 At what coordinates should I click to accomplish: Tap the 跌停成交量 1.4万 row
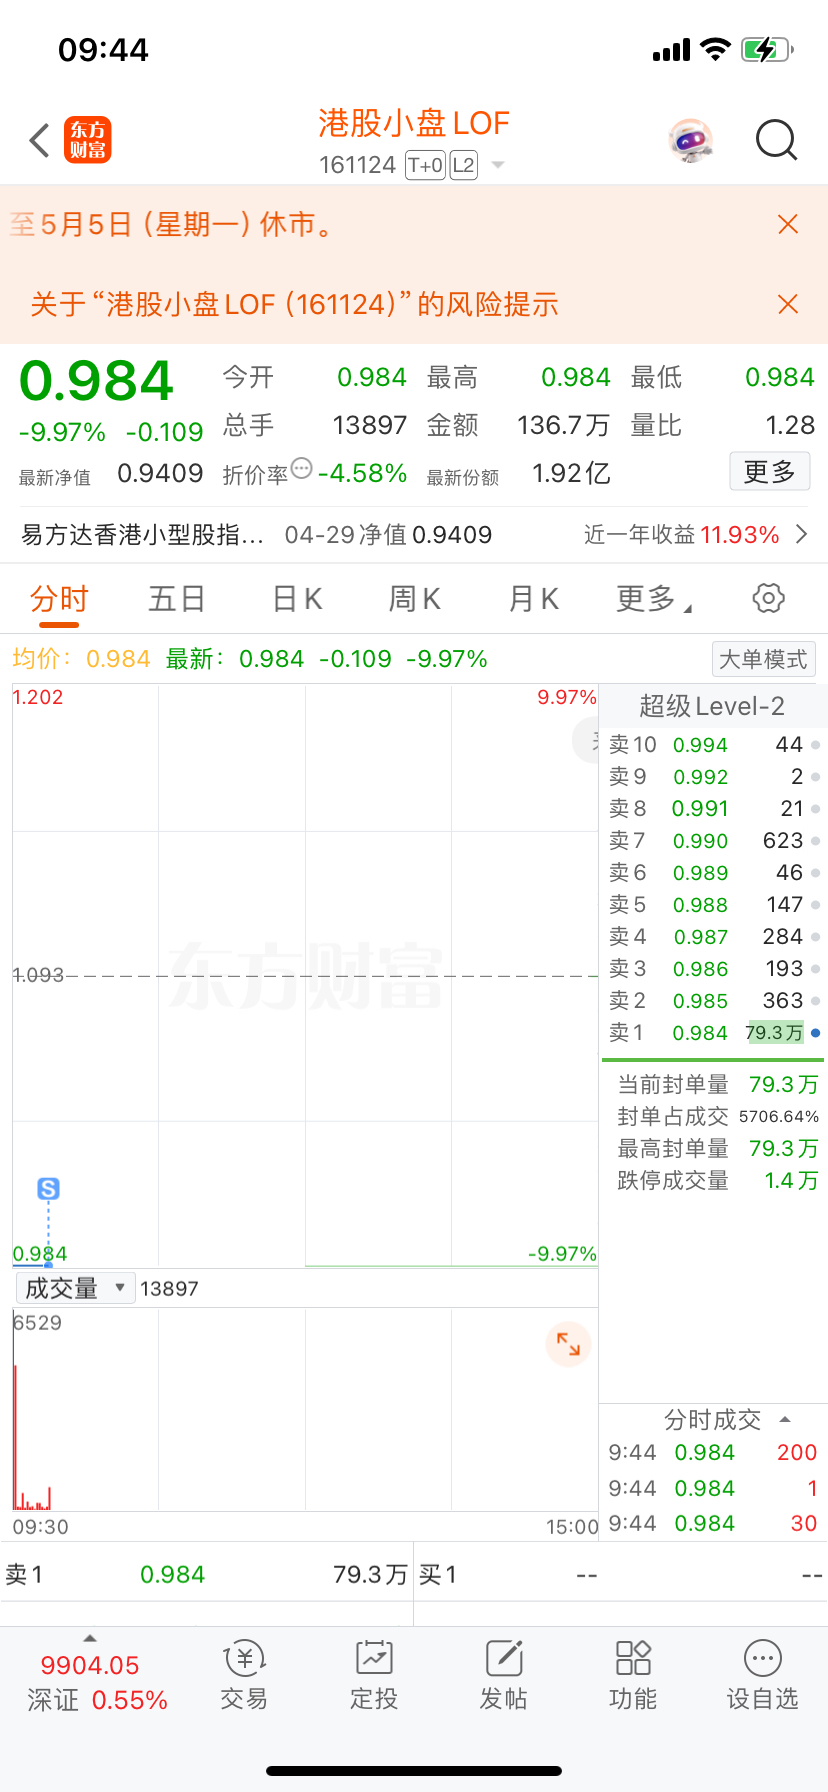point(717,1181)
